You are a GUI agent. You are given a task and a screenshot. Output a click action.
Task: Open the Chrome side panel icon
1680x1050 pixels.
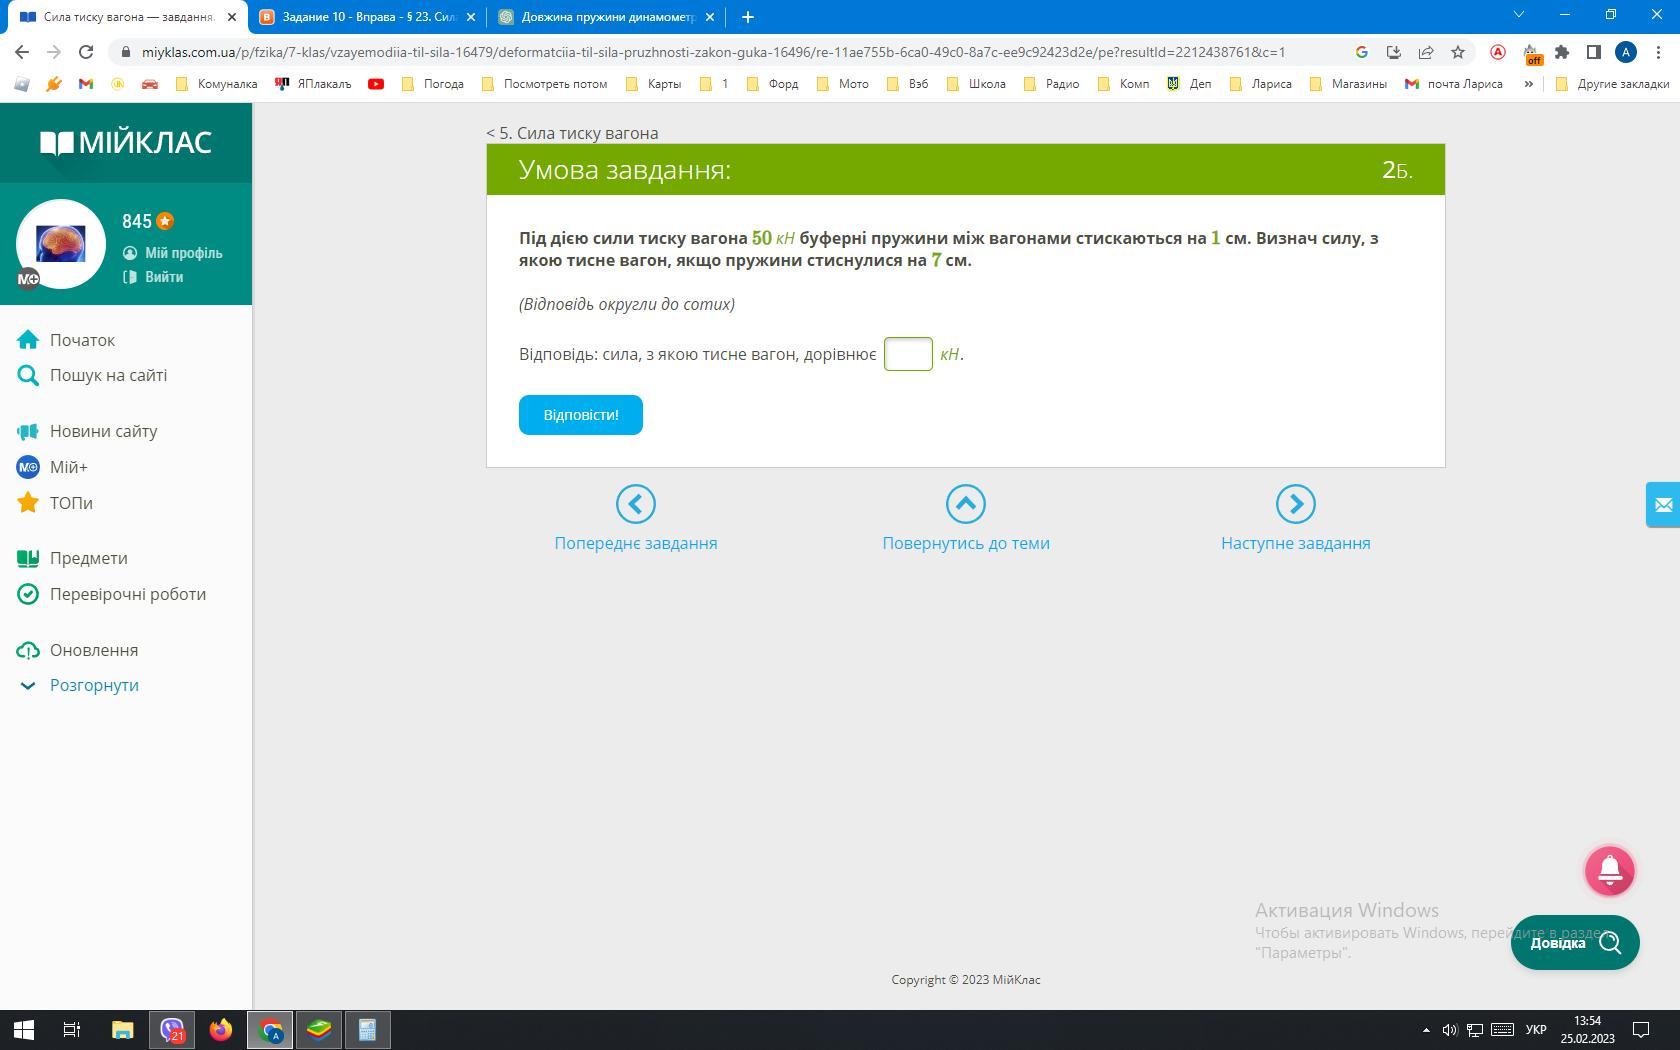tap(1594, 52)
